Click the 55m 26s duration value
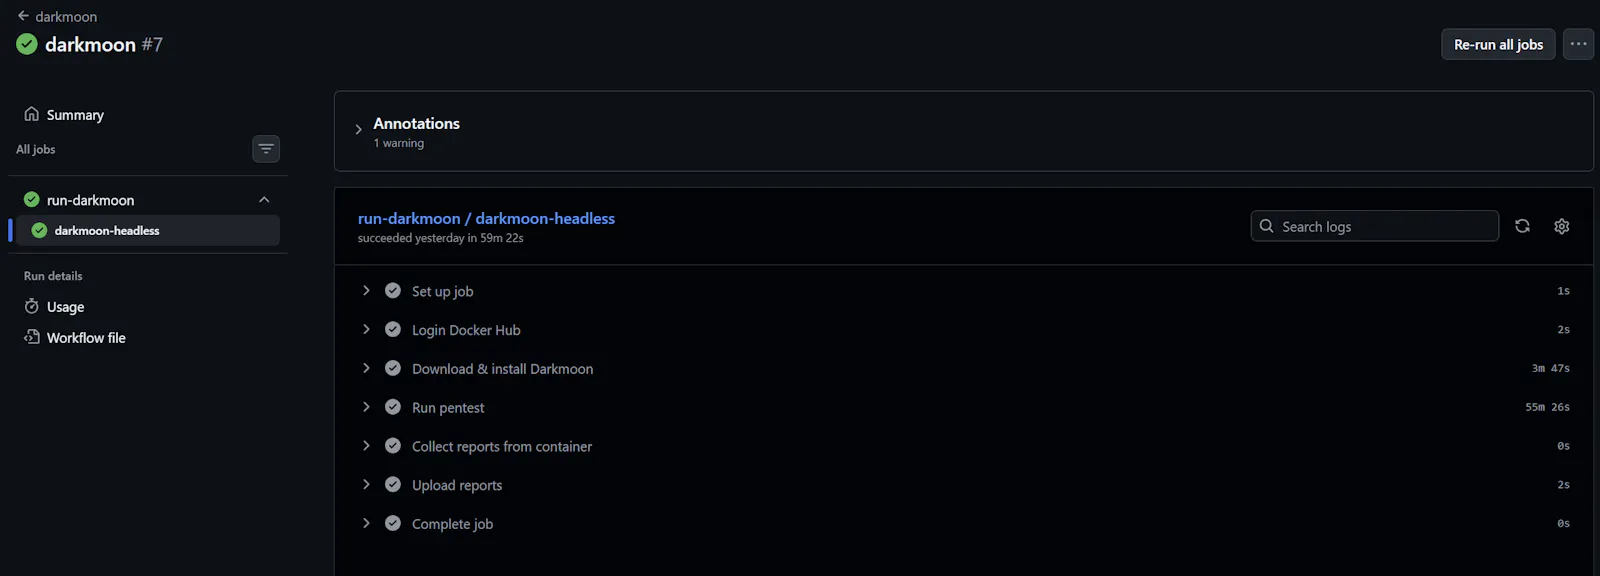Image resolution: width=1600 pixels, height=576 pixels. coord(1547,407)
